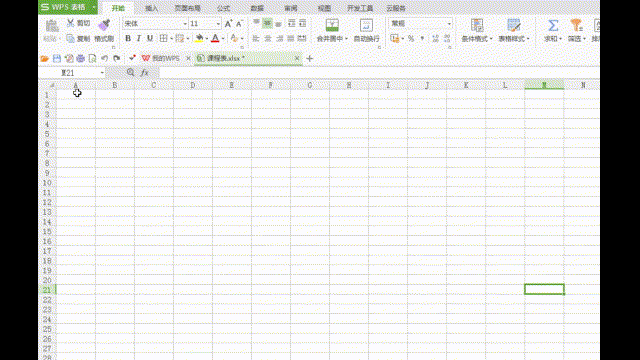Open the font size dropdown
Image resolution: width=640 pixels, height=360 pixels.
(218, 24)
